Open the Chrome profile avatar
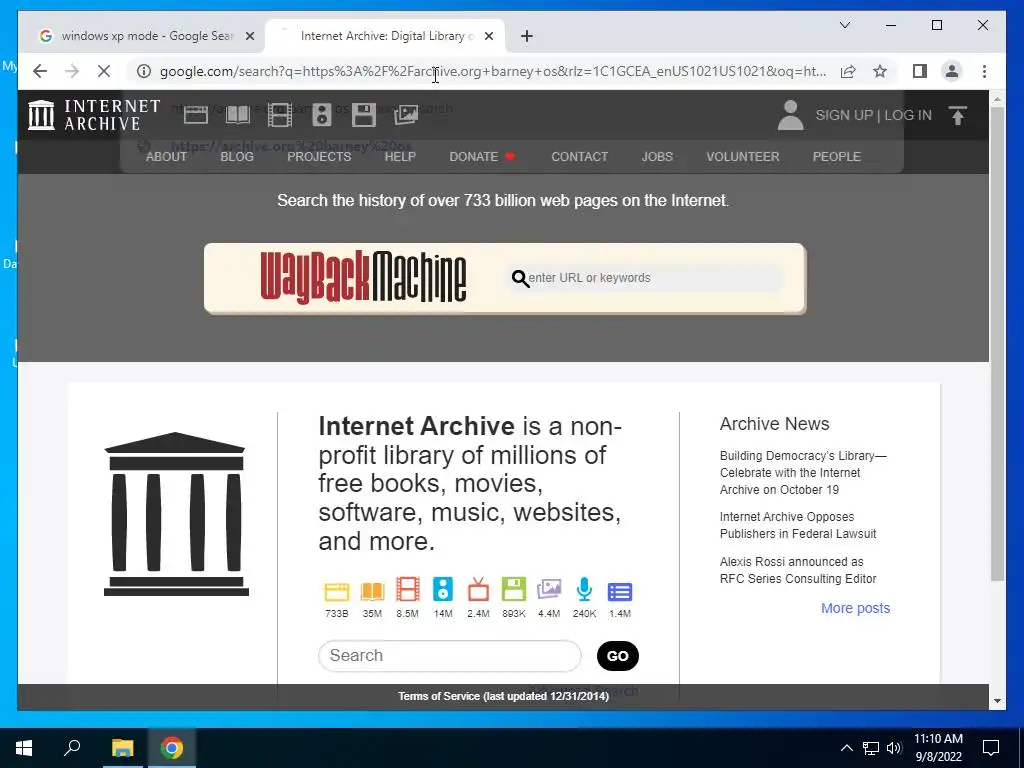This screenshot has height=768, width=1024. point(952,71)
